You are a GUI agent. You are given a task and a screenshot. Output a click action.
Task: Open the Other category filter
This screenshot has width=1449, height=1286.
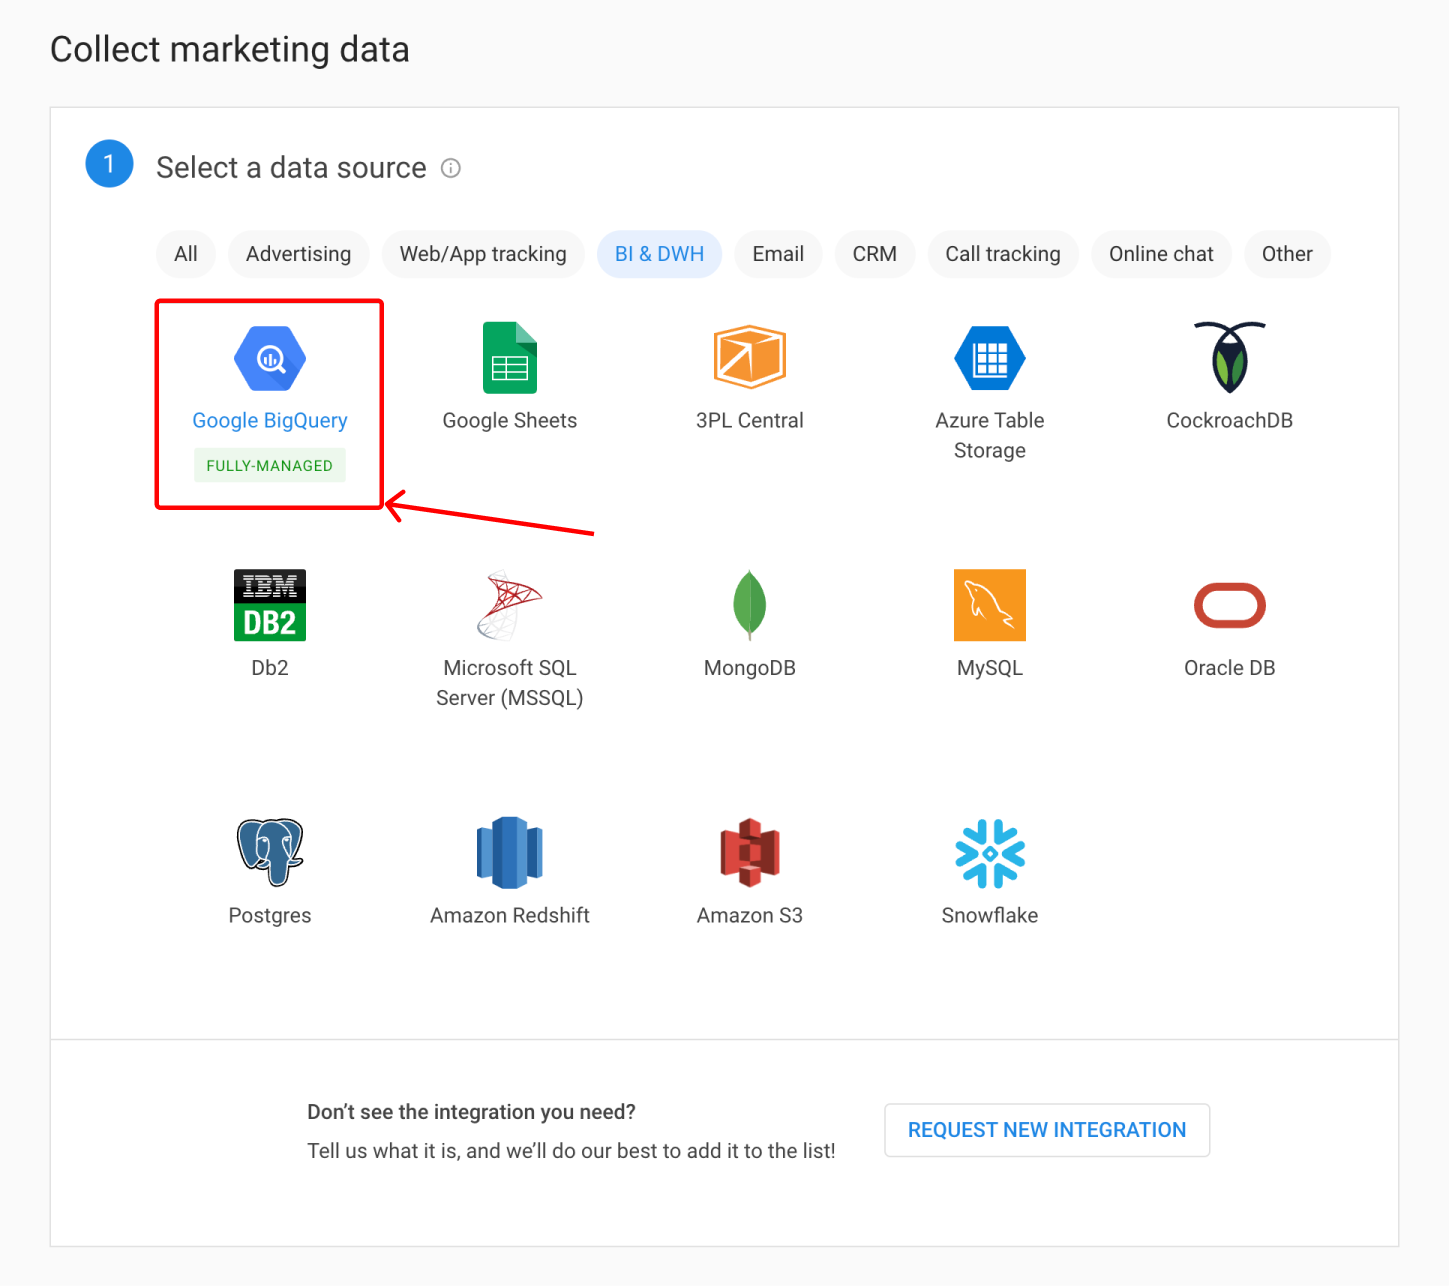[1287, 254]
